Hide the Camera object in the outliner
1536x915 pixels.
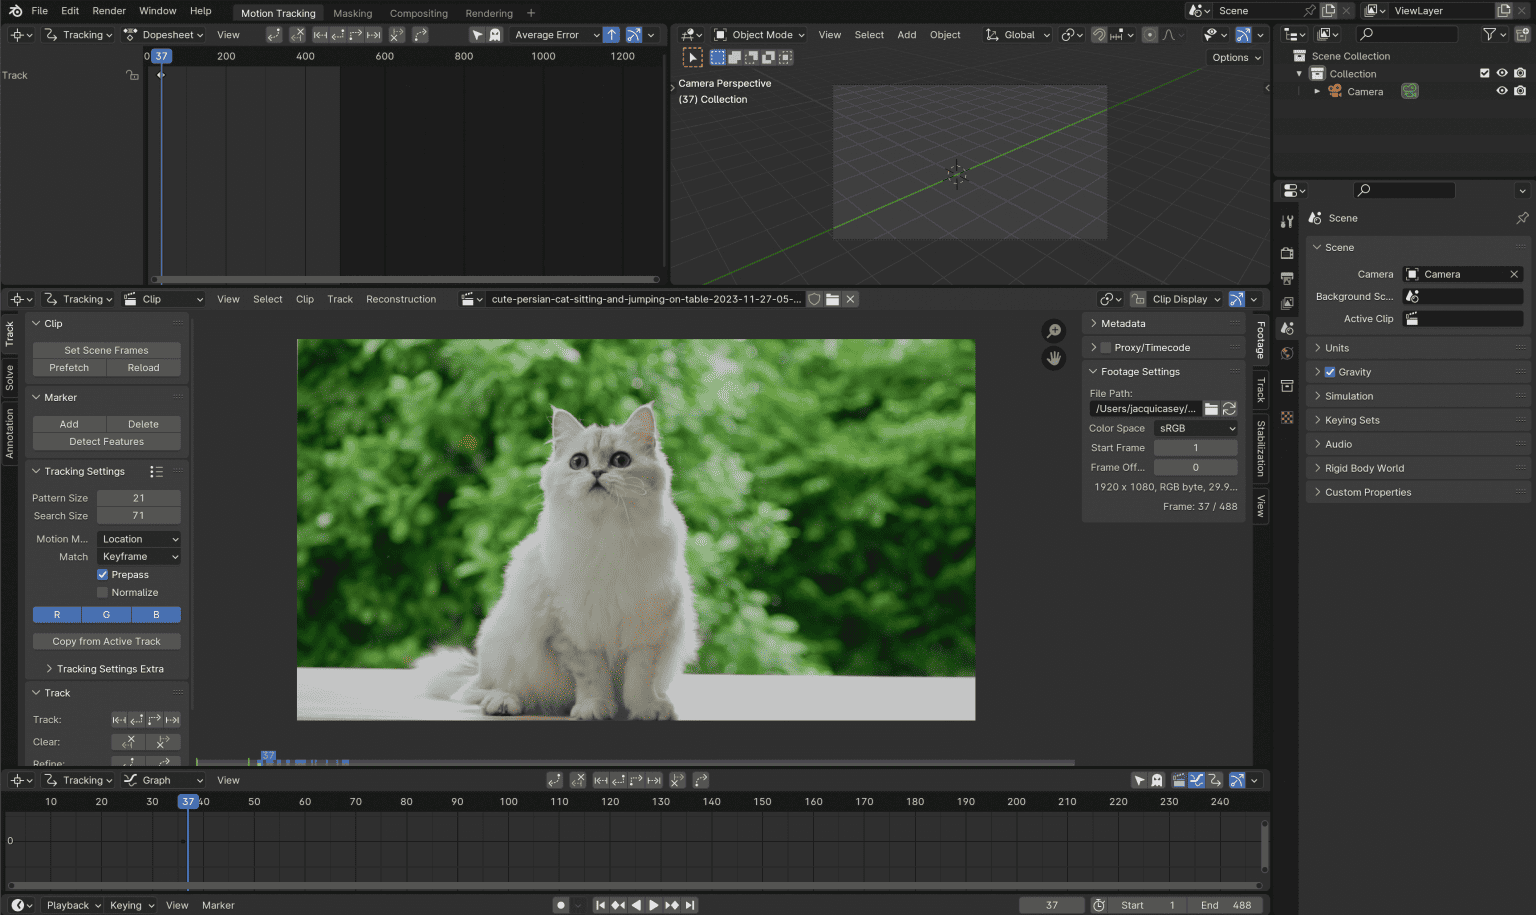tap(1501, 91)
